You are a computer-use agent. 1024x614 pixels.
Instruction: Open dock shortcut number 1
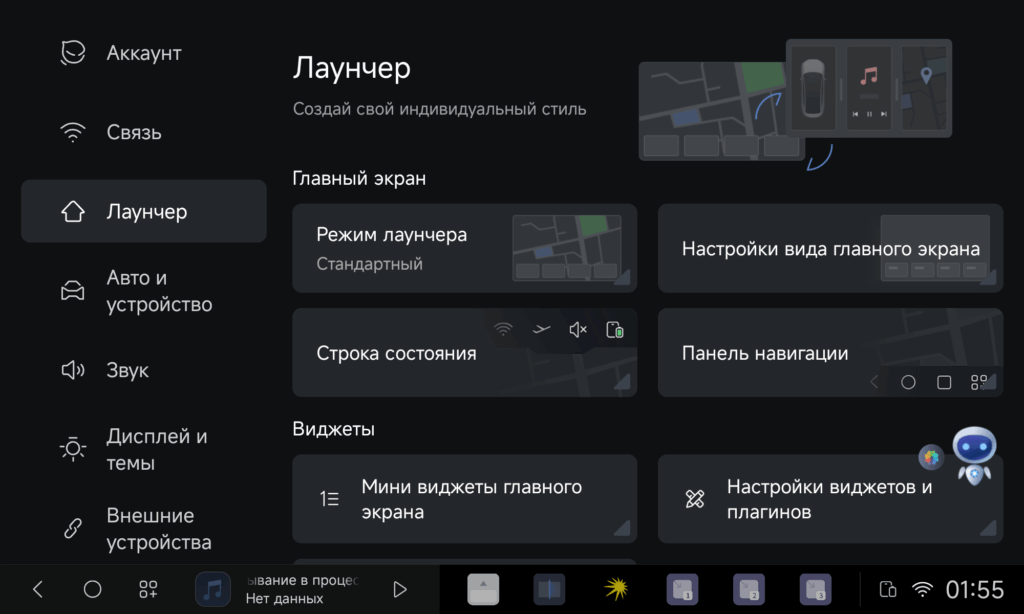pos(682,589)
